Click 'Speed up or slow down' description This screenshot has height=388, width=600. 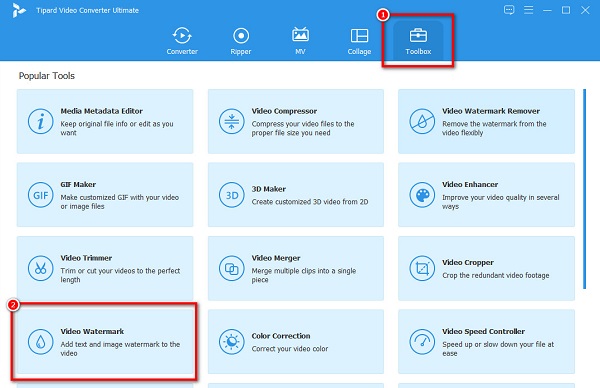498,349
